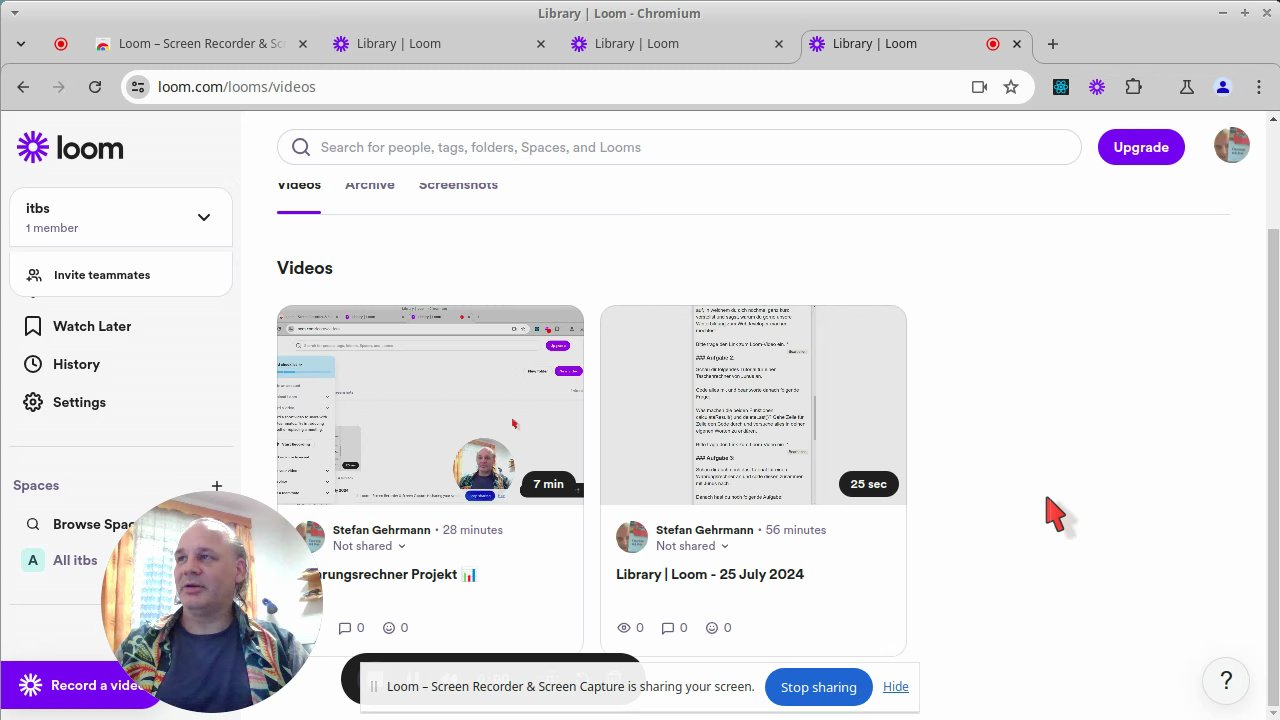
Task: Switch to the Videos tab
Action: click(299, 186)
